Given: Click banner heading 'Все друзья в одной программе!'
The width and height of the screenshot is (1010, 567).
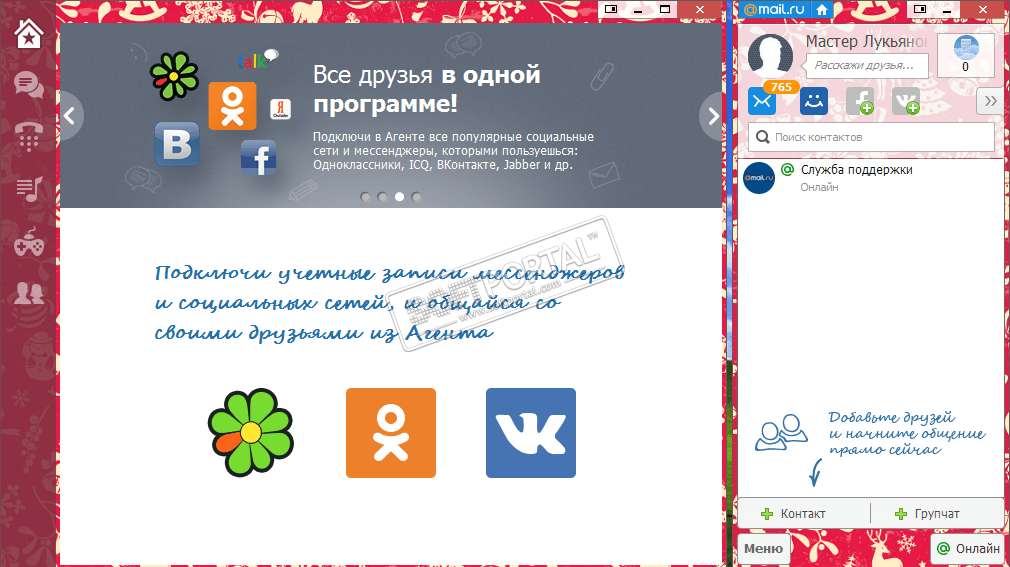Looking at the screenshot, I should (426, 88).
